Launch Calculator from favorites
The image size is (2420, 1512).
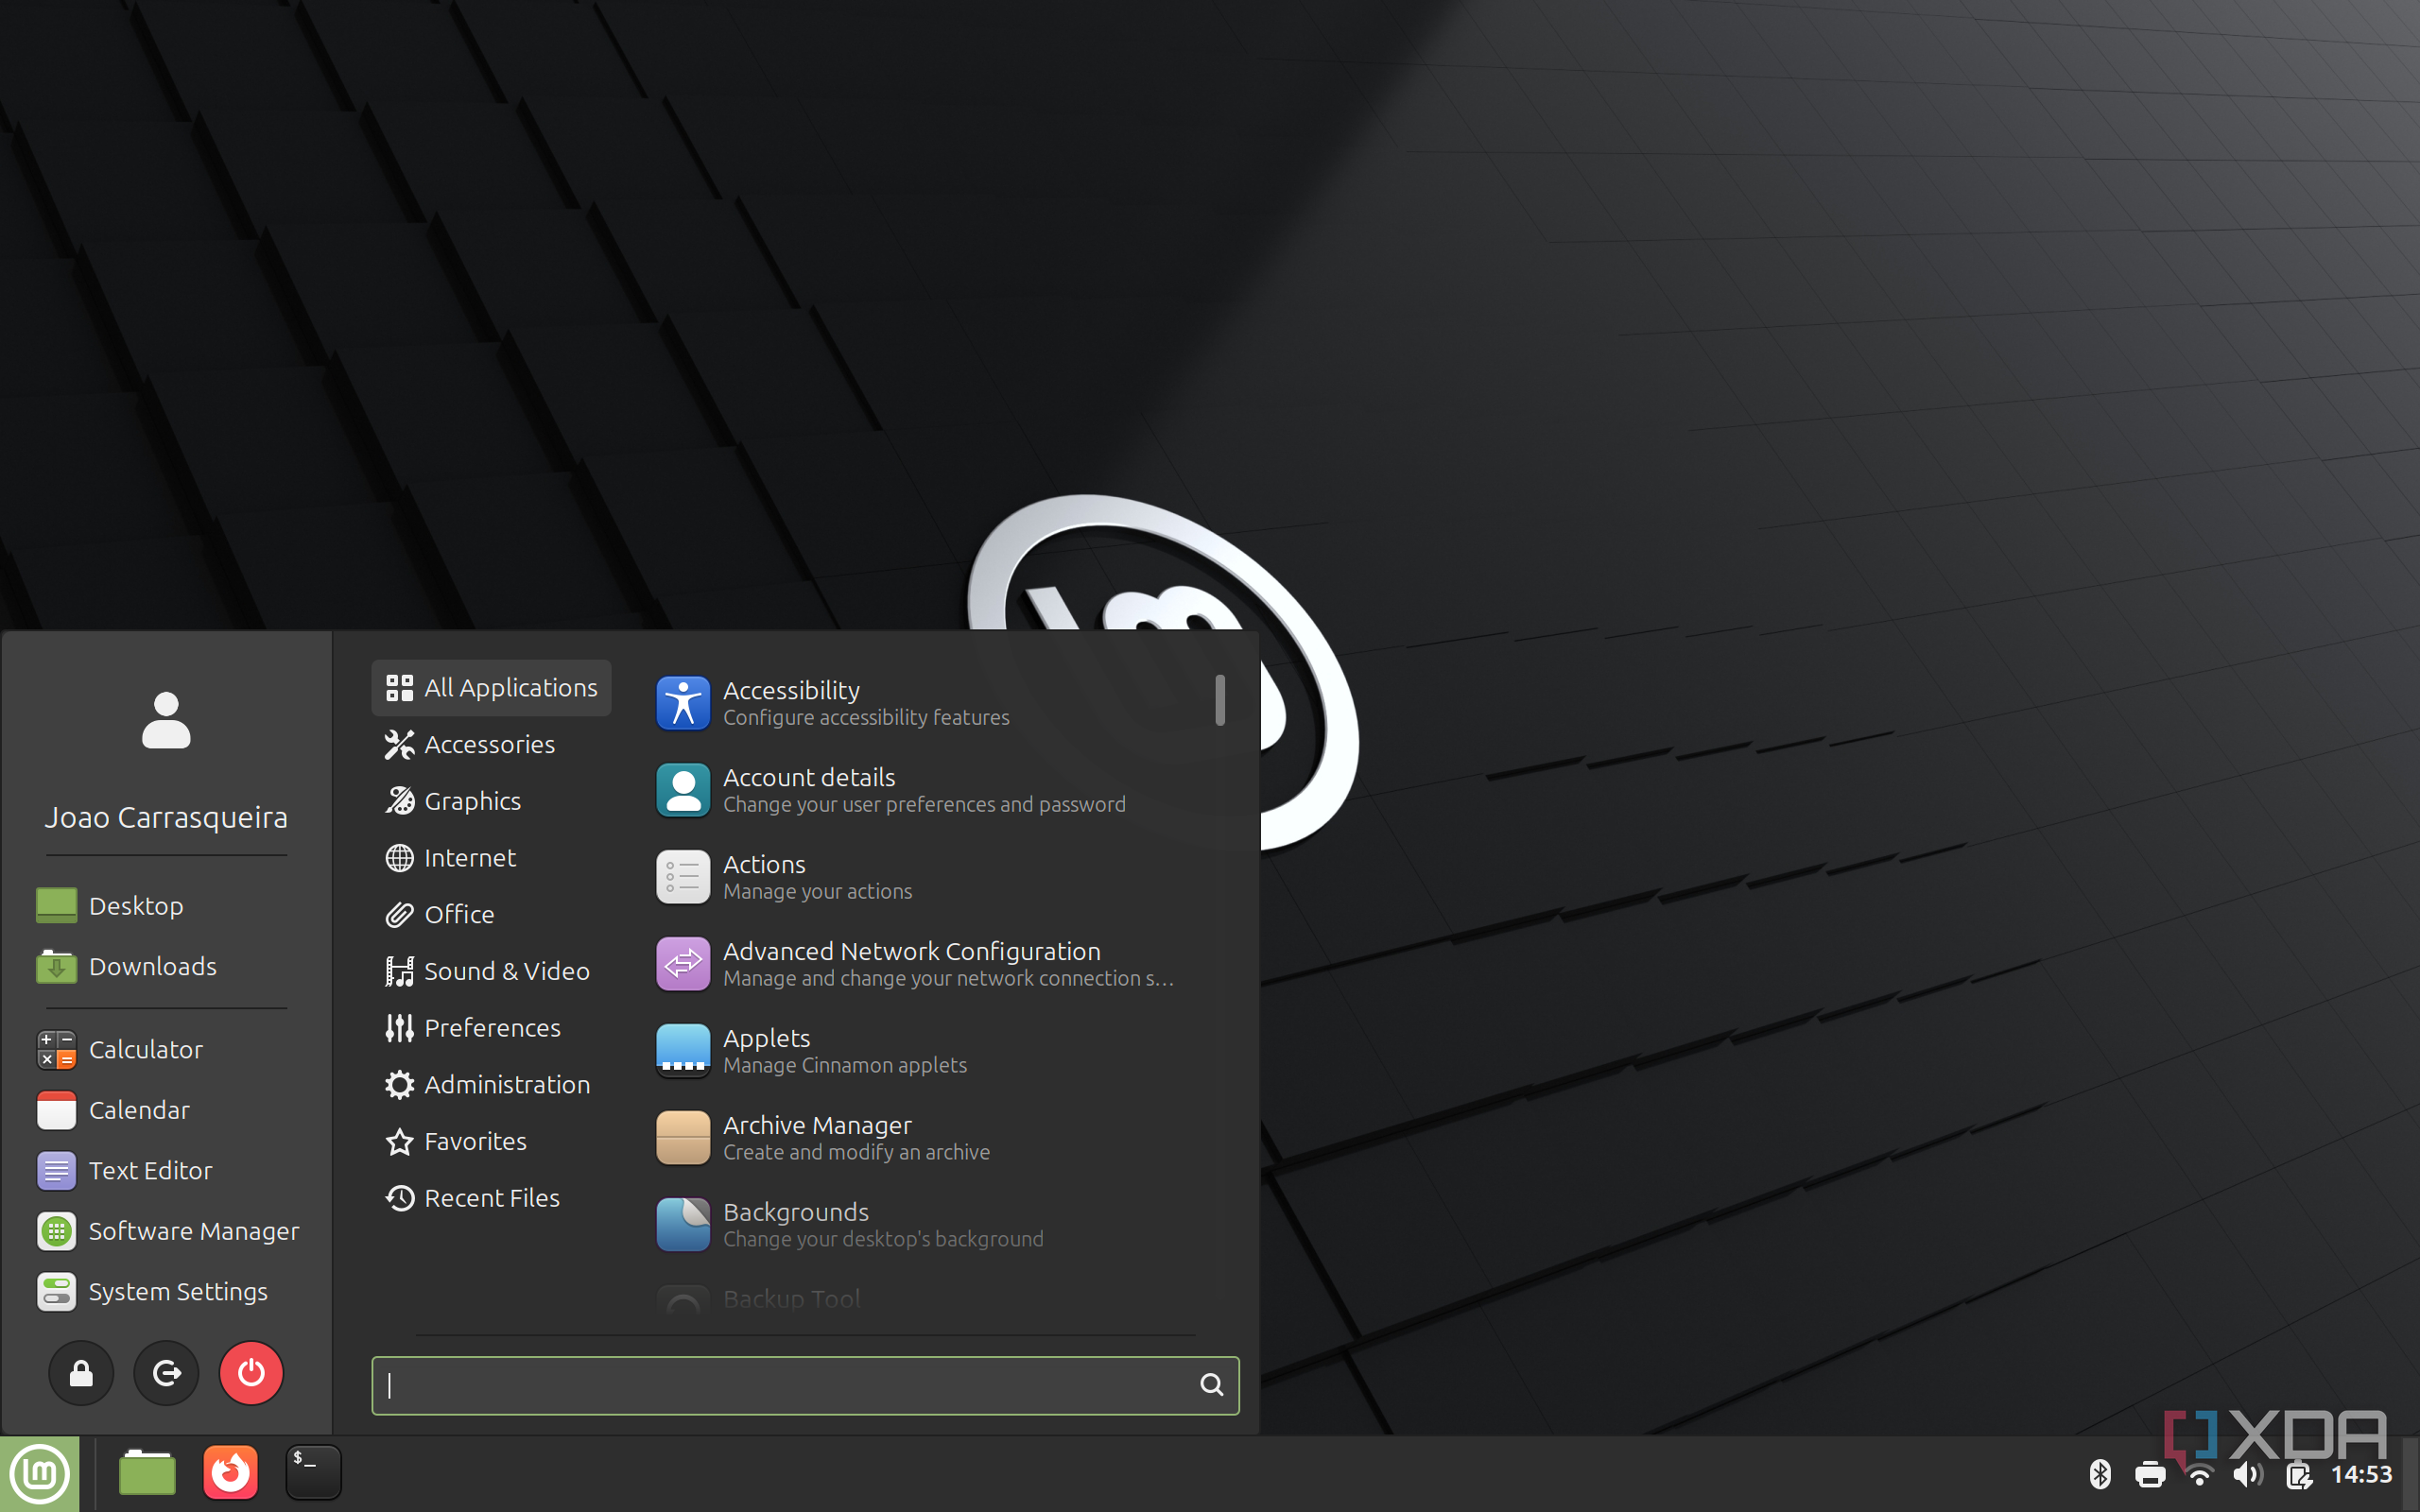[119, 1049]
